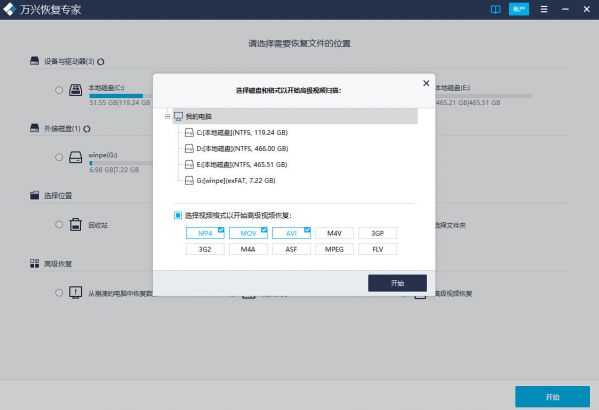
Task: Enable the M4V format option
Action: [x=334, y=233]
